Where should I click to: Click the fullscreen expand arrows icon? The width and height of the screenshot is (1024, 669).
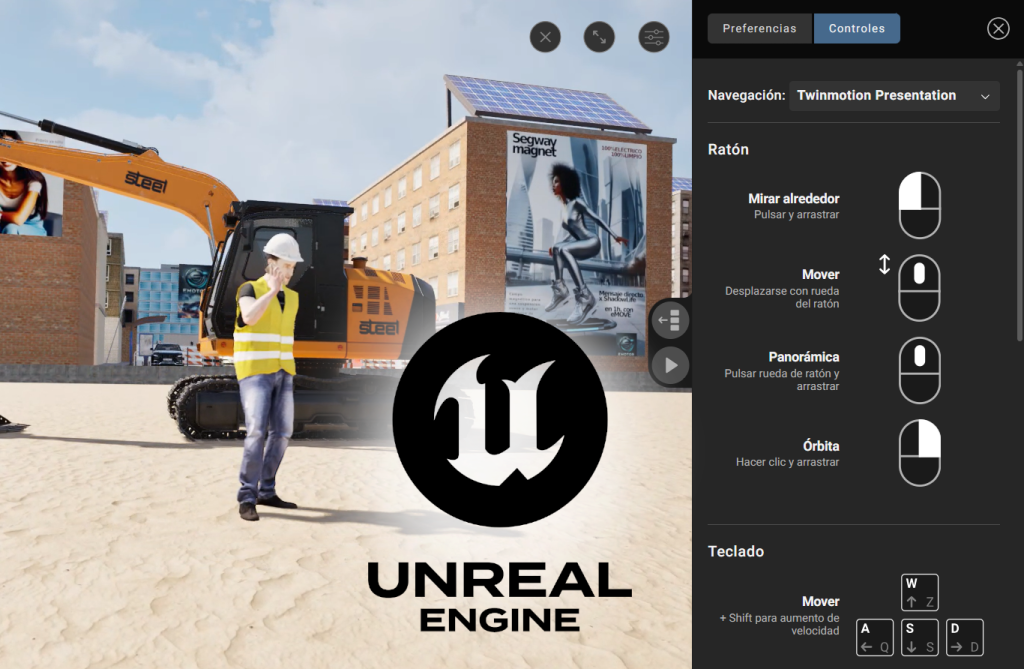(599, 38)
